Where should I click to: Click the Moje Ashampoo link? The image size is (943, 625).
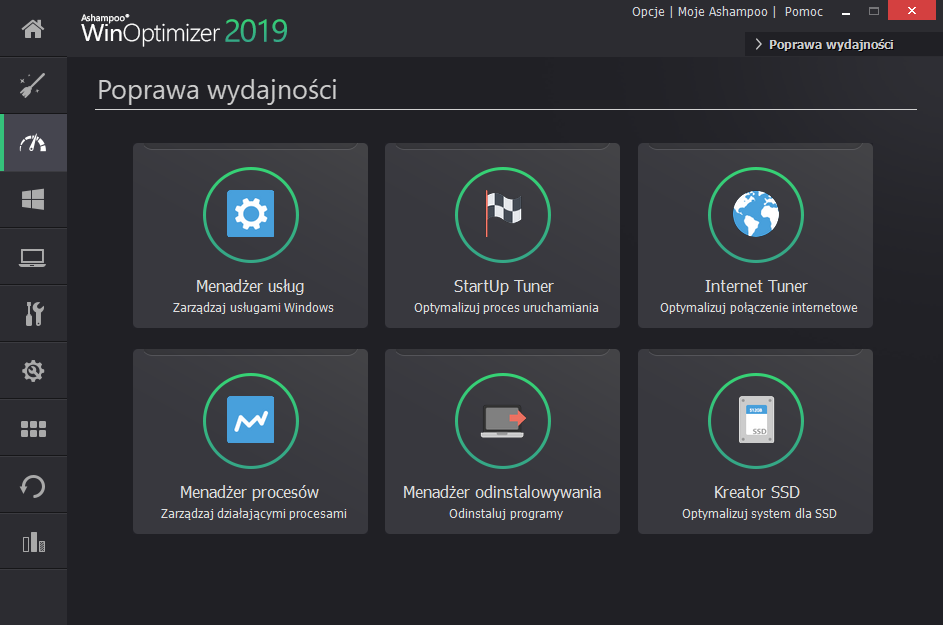tap(721, 11)
